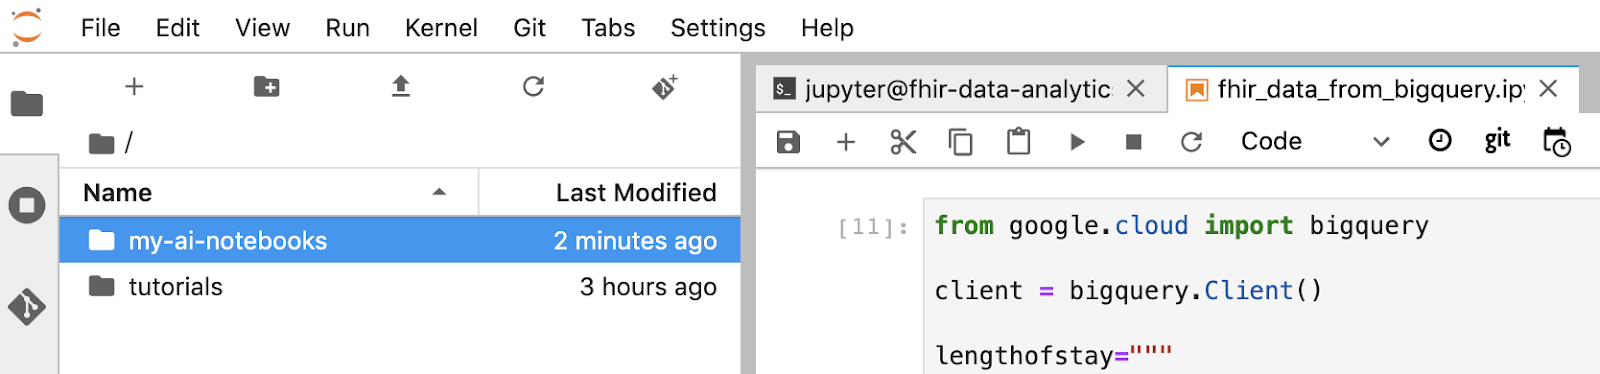Restart the kernel using the circular arrow
1600x374 pixels.
tap(1191, 142)
